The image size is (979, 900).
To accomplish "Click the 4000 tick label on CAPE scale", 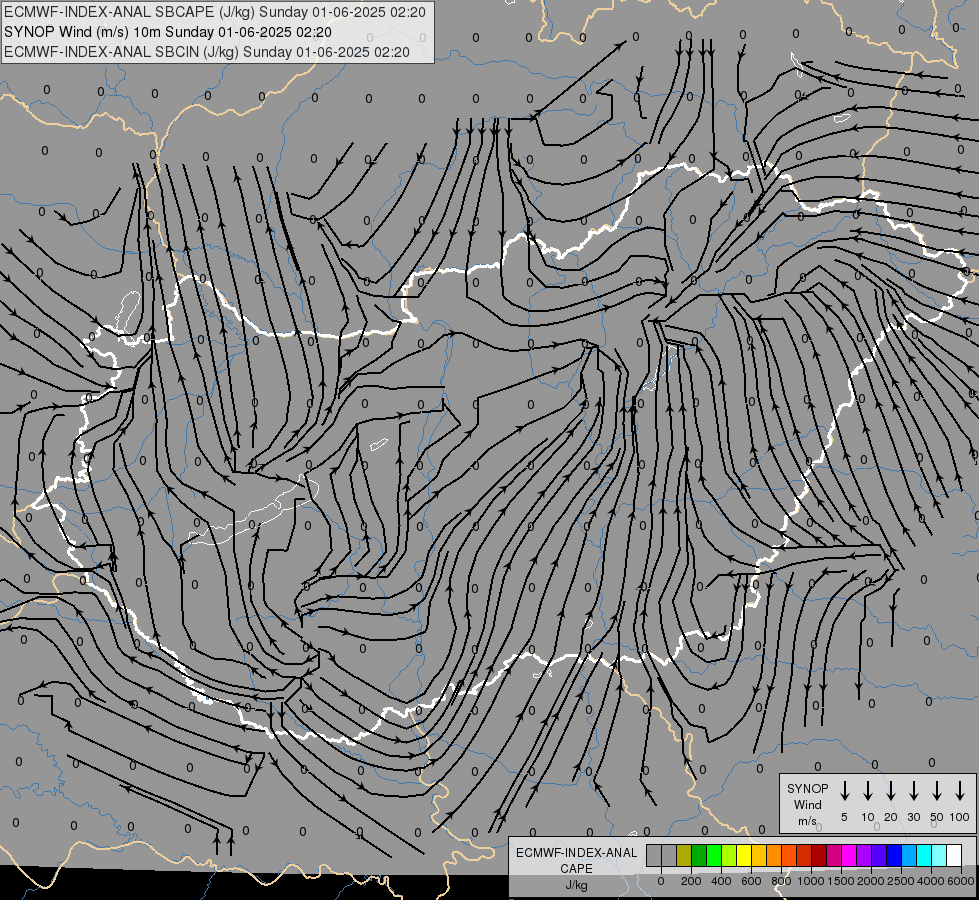I will (x=931, y=881).
